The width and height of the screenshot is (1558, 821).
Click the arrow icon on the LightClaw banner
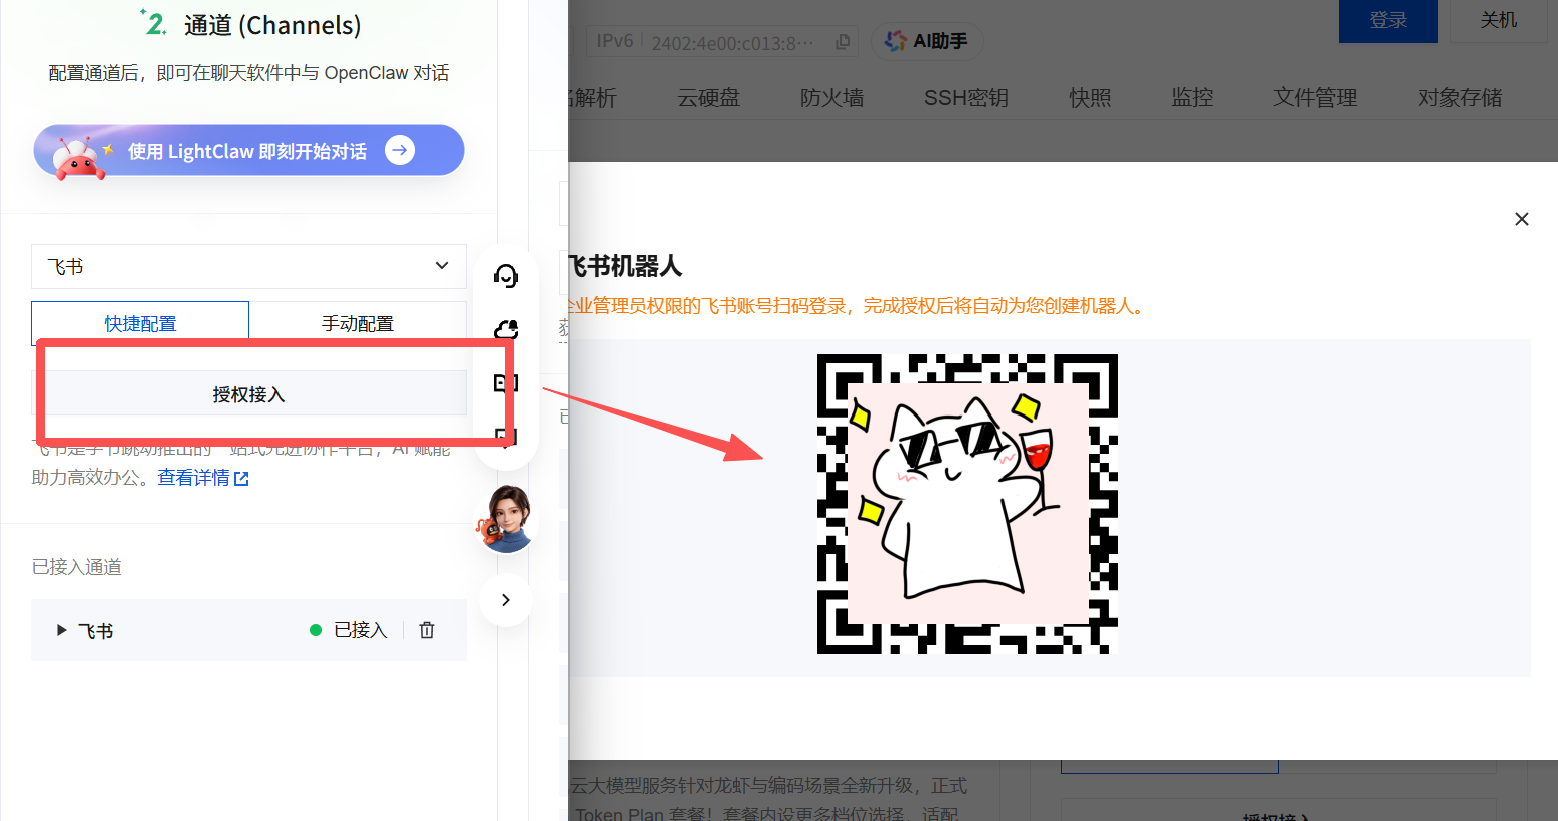(400, 150)
